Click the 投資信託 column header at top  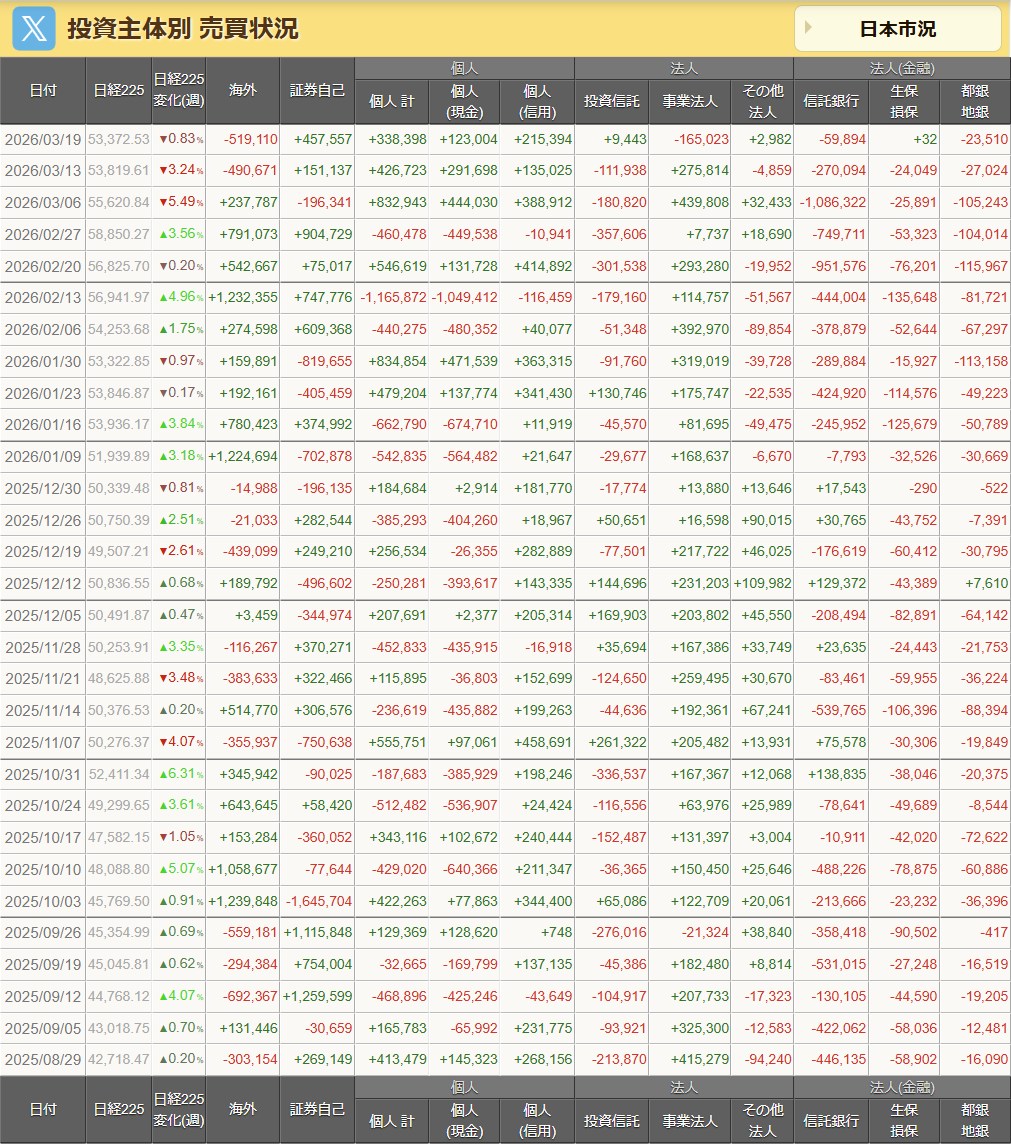click(x=611, y=101)
